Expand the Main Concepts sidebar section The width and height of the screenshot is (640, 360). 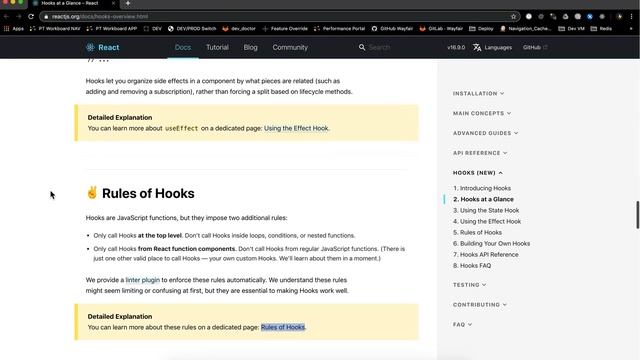tap(482, 113)
